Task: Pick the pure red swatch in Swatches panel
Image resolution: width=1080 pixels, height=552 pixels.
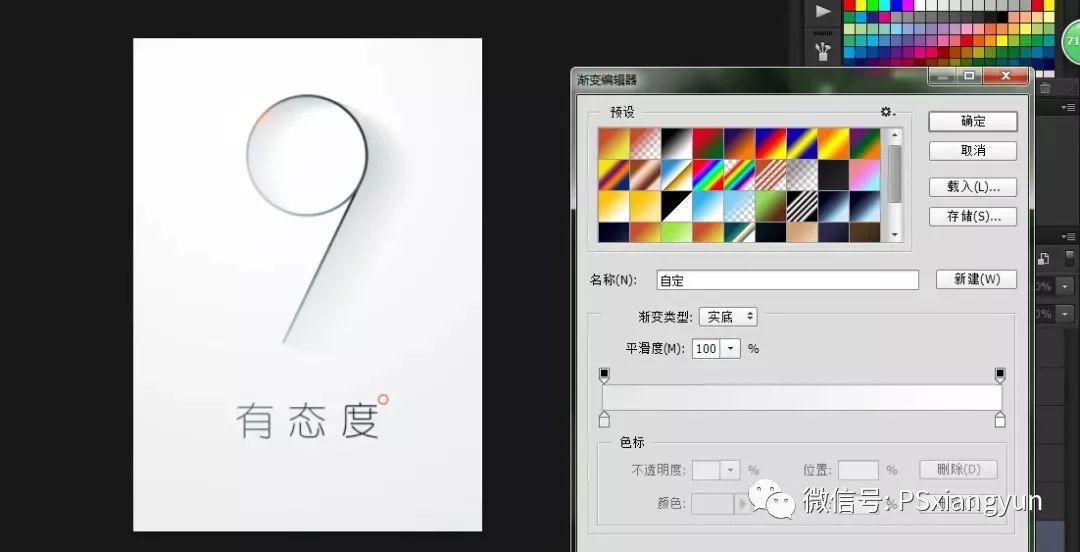Action: [849, 6]
